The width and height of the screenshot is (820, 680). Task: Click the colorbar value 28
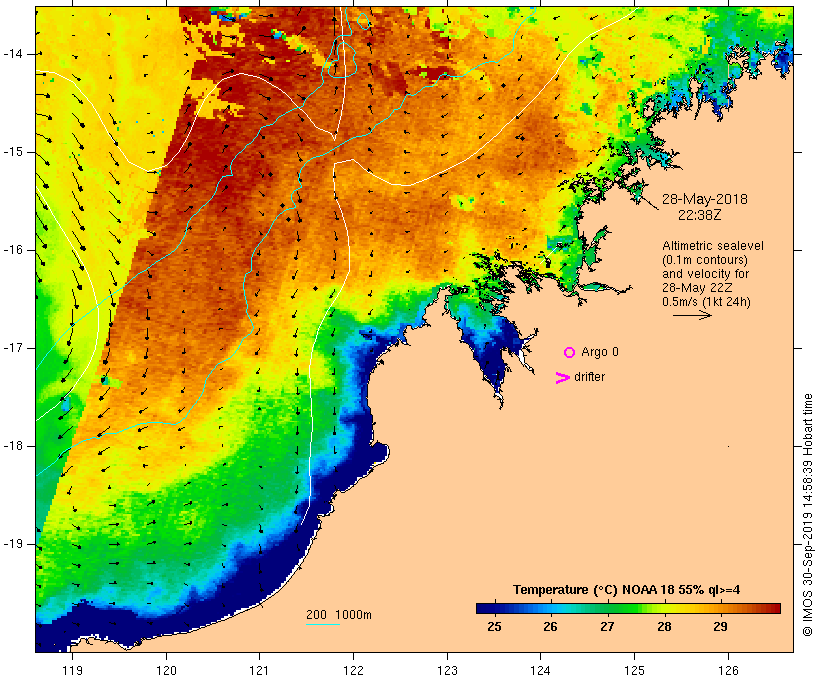664,626
